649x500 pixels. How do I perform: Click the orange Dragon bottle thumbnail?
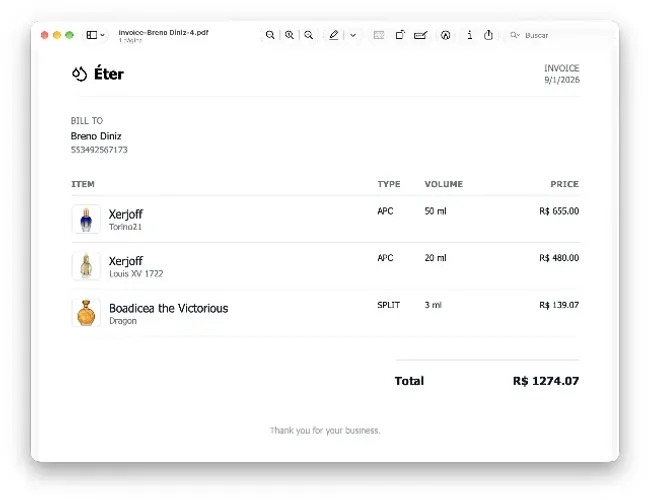point(86,313)
